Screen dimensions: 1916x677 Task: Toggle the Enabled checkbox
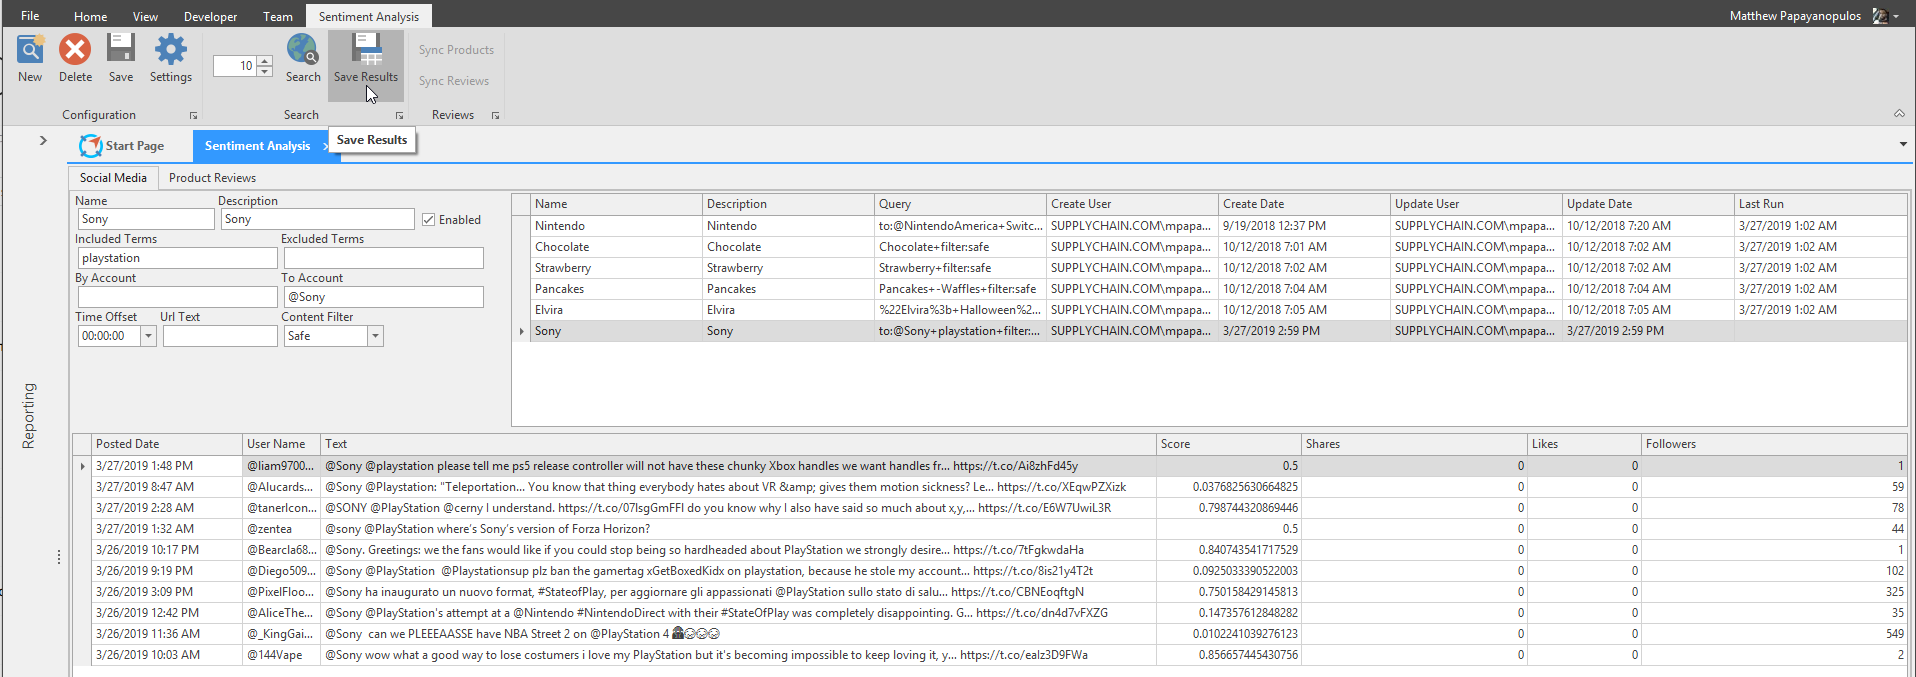click(x=428, y=220)
